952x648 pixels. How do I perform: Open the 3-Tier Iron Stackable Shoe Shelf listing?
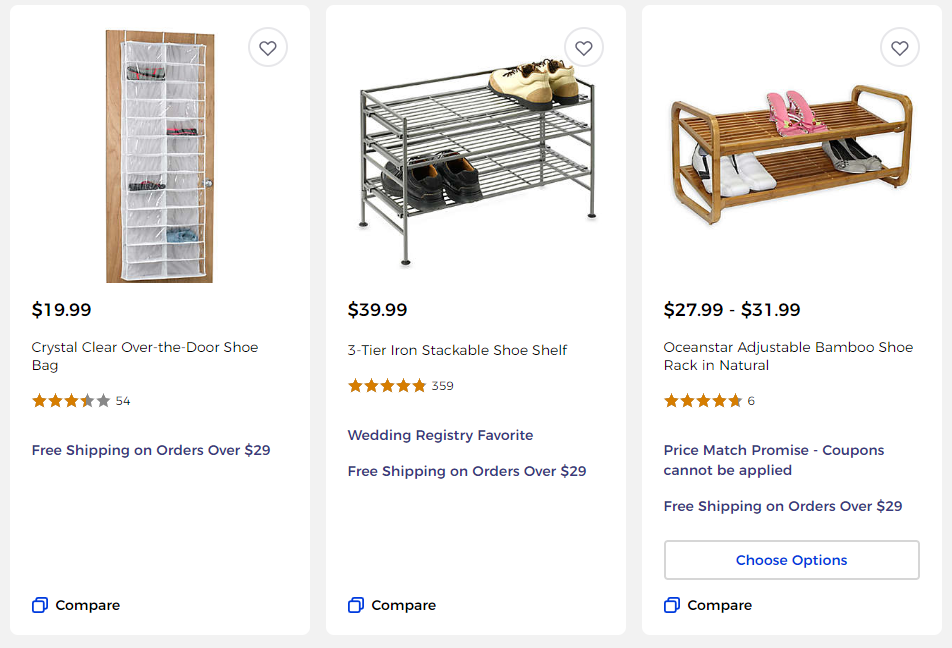pos(458,350)
